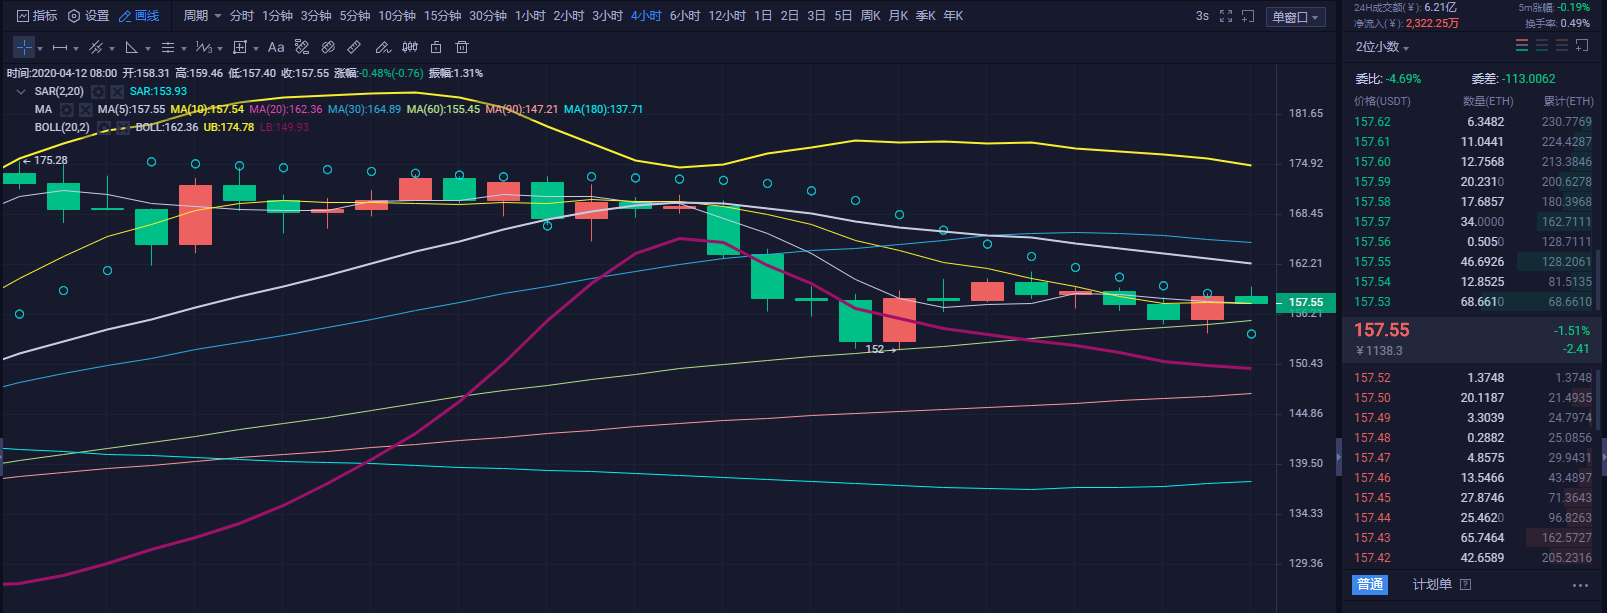Viewport: 1607px width, 613px height.
Task: Show the bids-only order book view
Action: [1542, 46]
